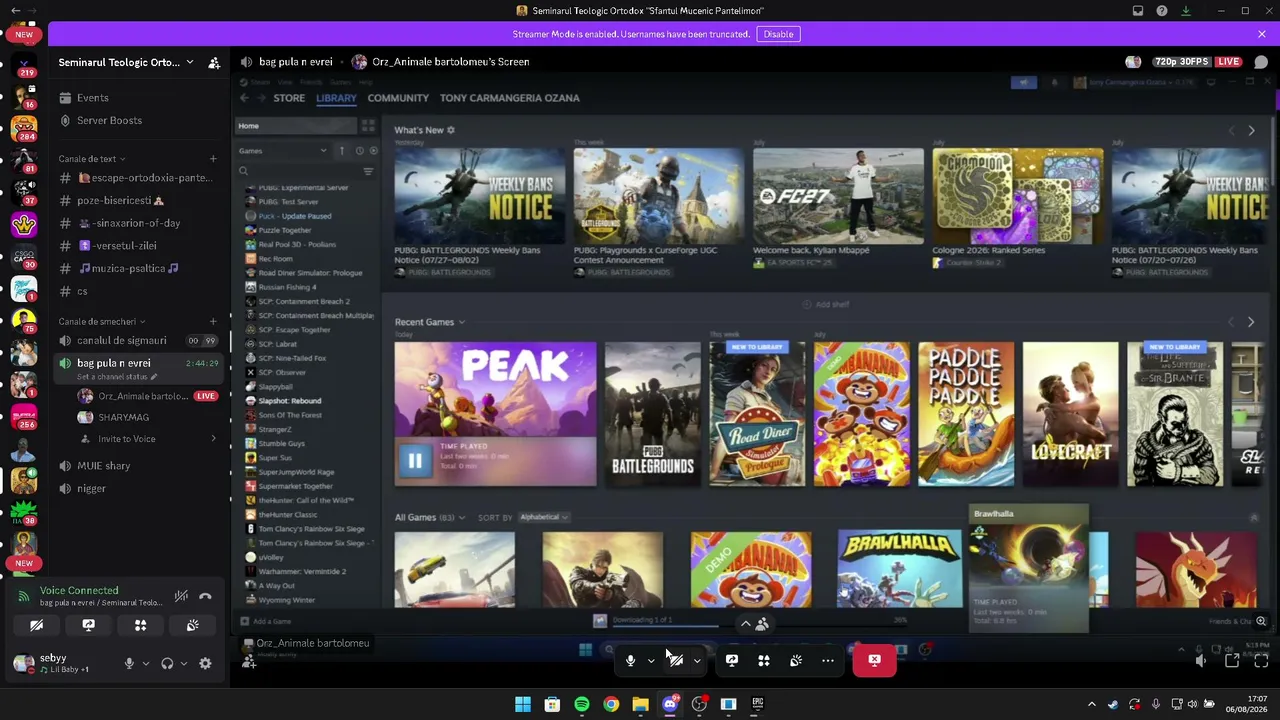Screen dimensions: 1280x720
Task: Open Spotify from the taskbar
Action: point(582,704)
